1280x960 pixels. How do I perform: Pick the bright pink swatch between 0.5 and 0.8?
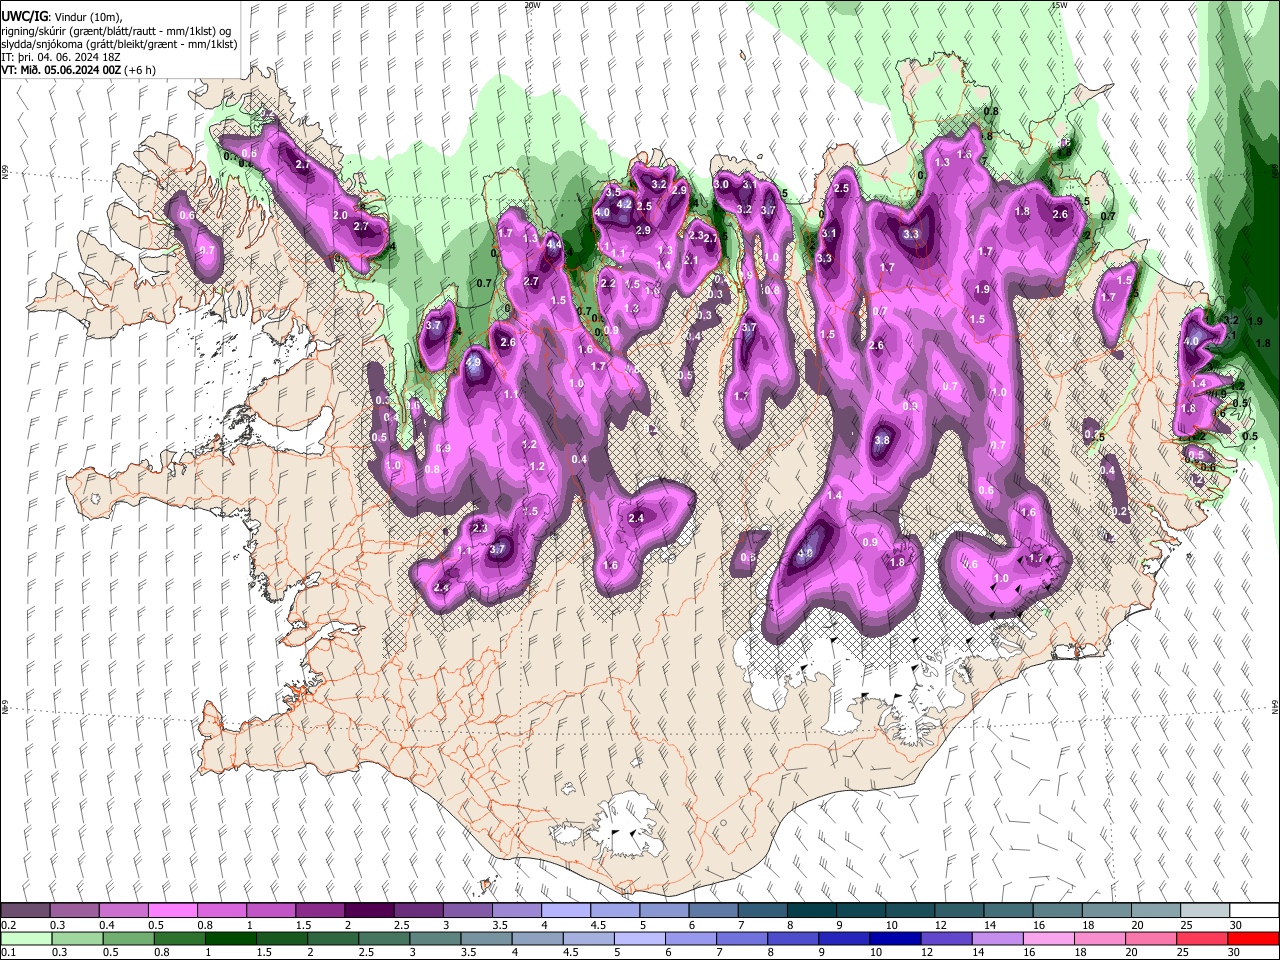point(172,911)
